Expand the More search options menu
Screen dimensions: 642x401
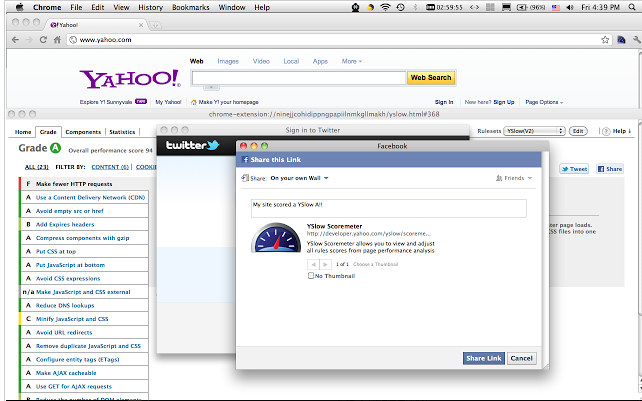pyautogui.click(x=352, y=61)
